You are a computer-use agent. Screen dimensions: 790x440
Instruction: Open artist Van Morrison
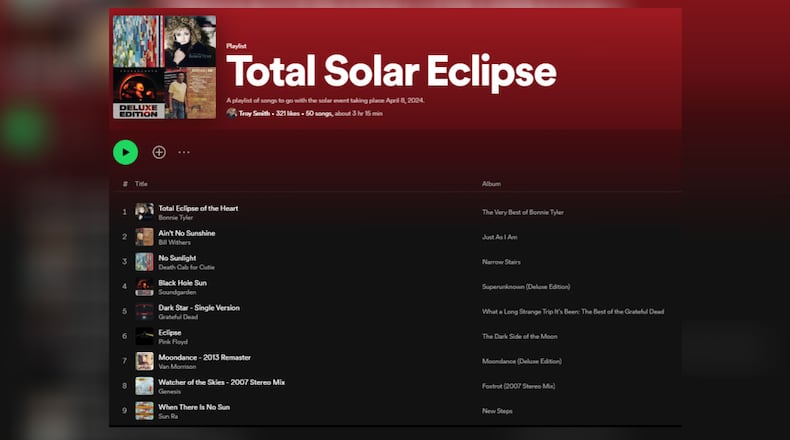177,366
